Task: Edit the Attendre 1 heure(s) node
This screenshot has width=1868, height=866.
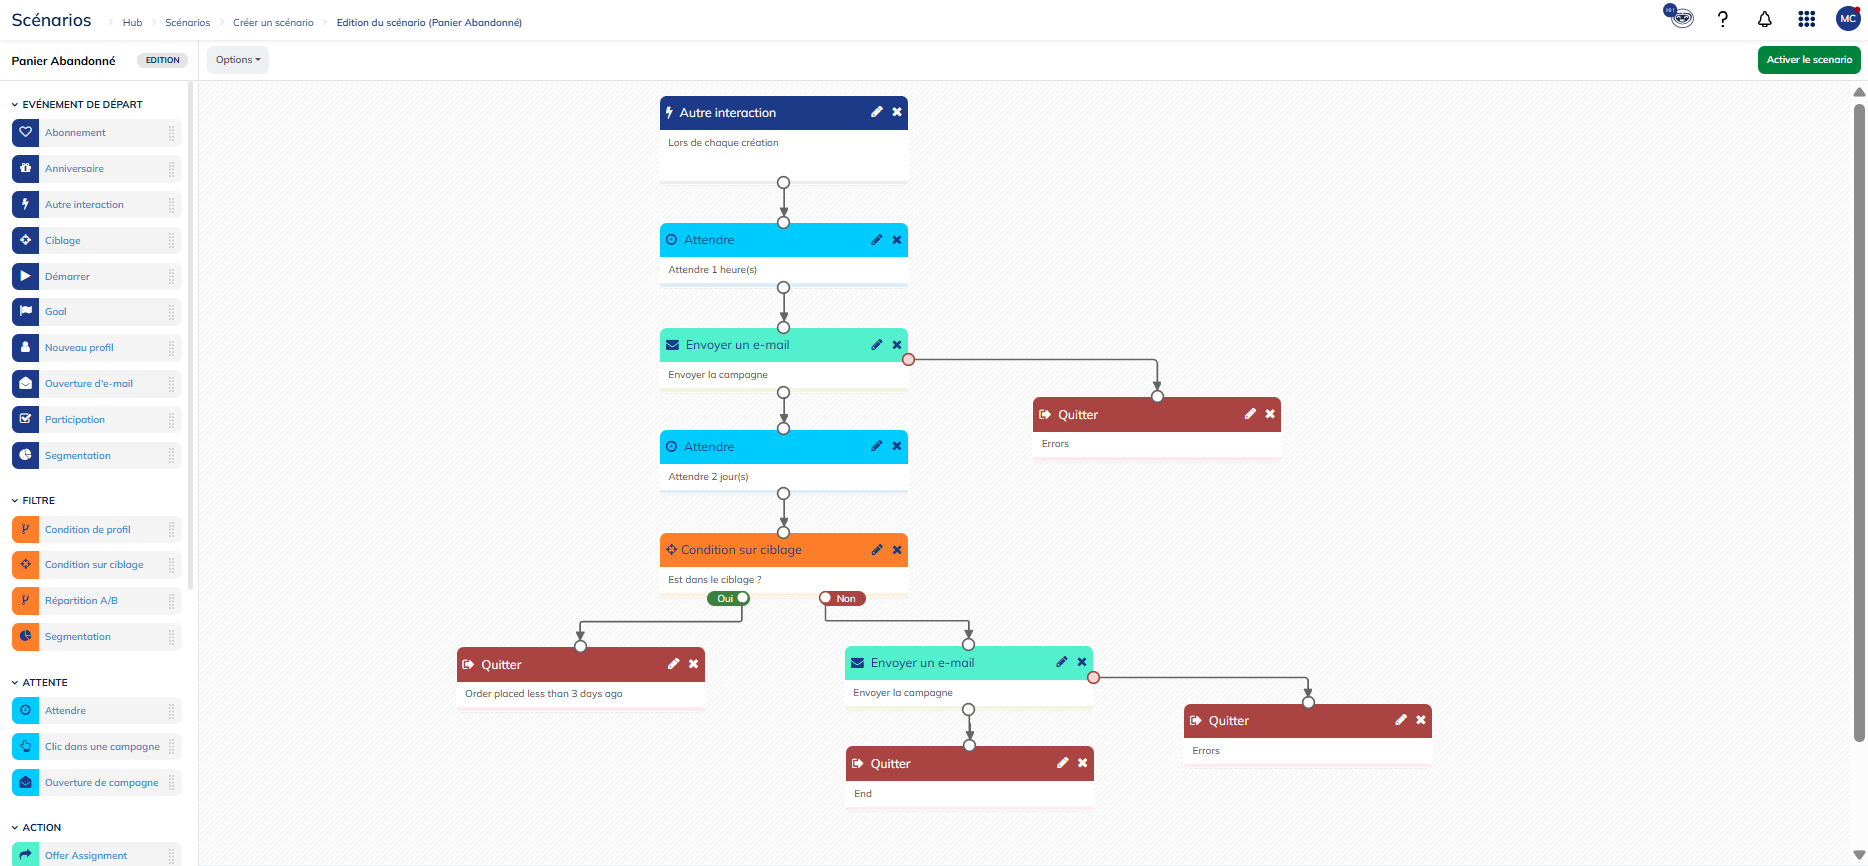Action: click(x=876, y=240)
